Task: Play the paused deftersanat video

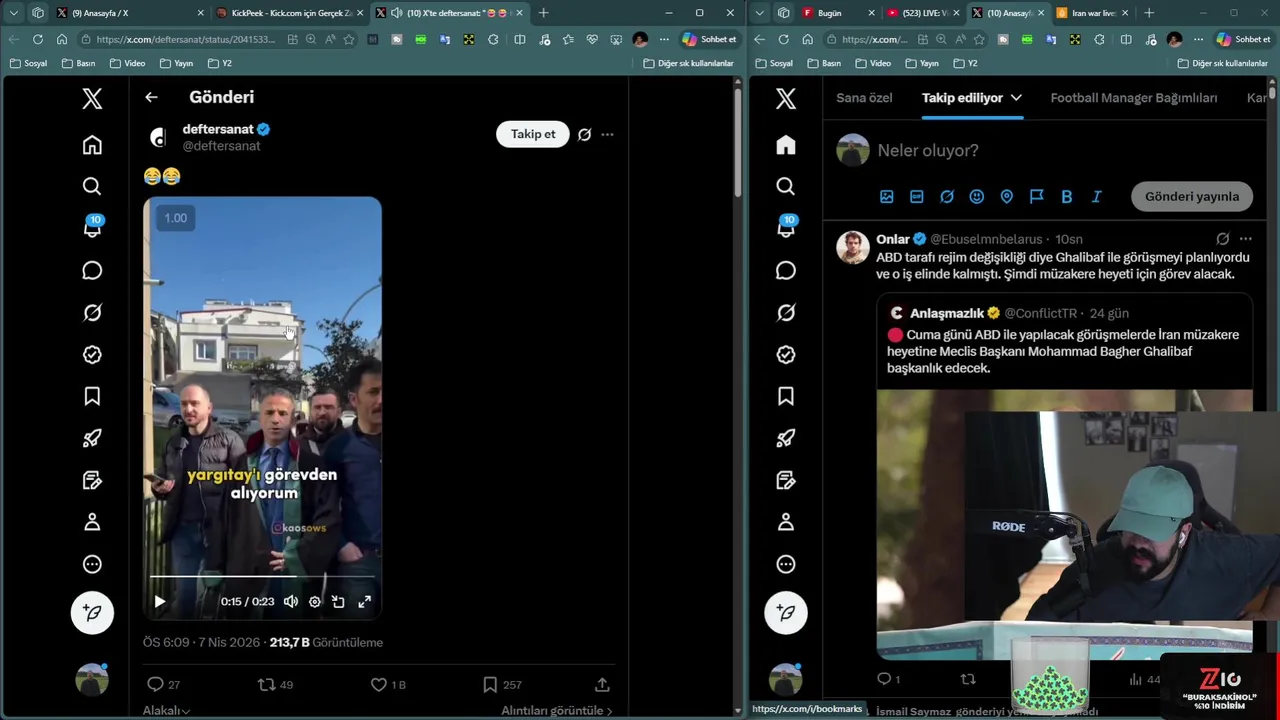Action: (x=159, y=601)
